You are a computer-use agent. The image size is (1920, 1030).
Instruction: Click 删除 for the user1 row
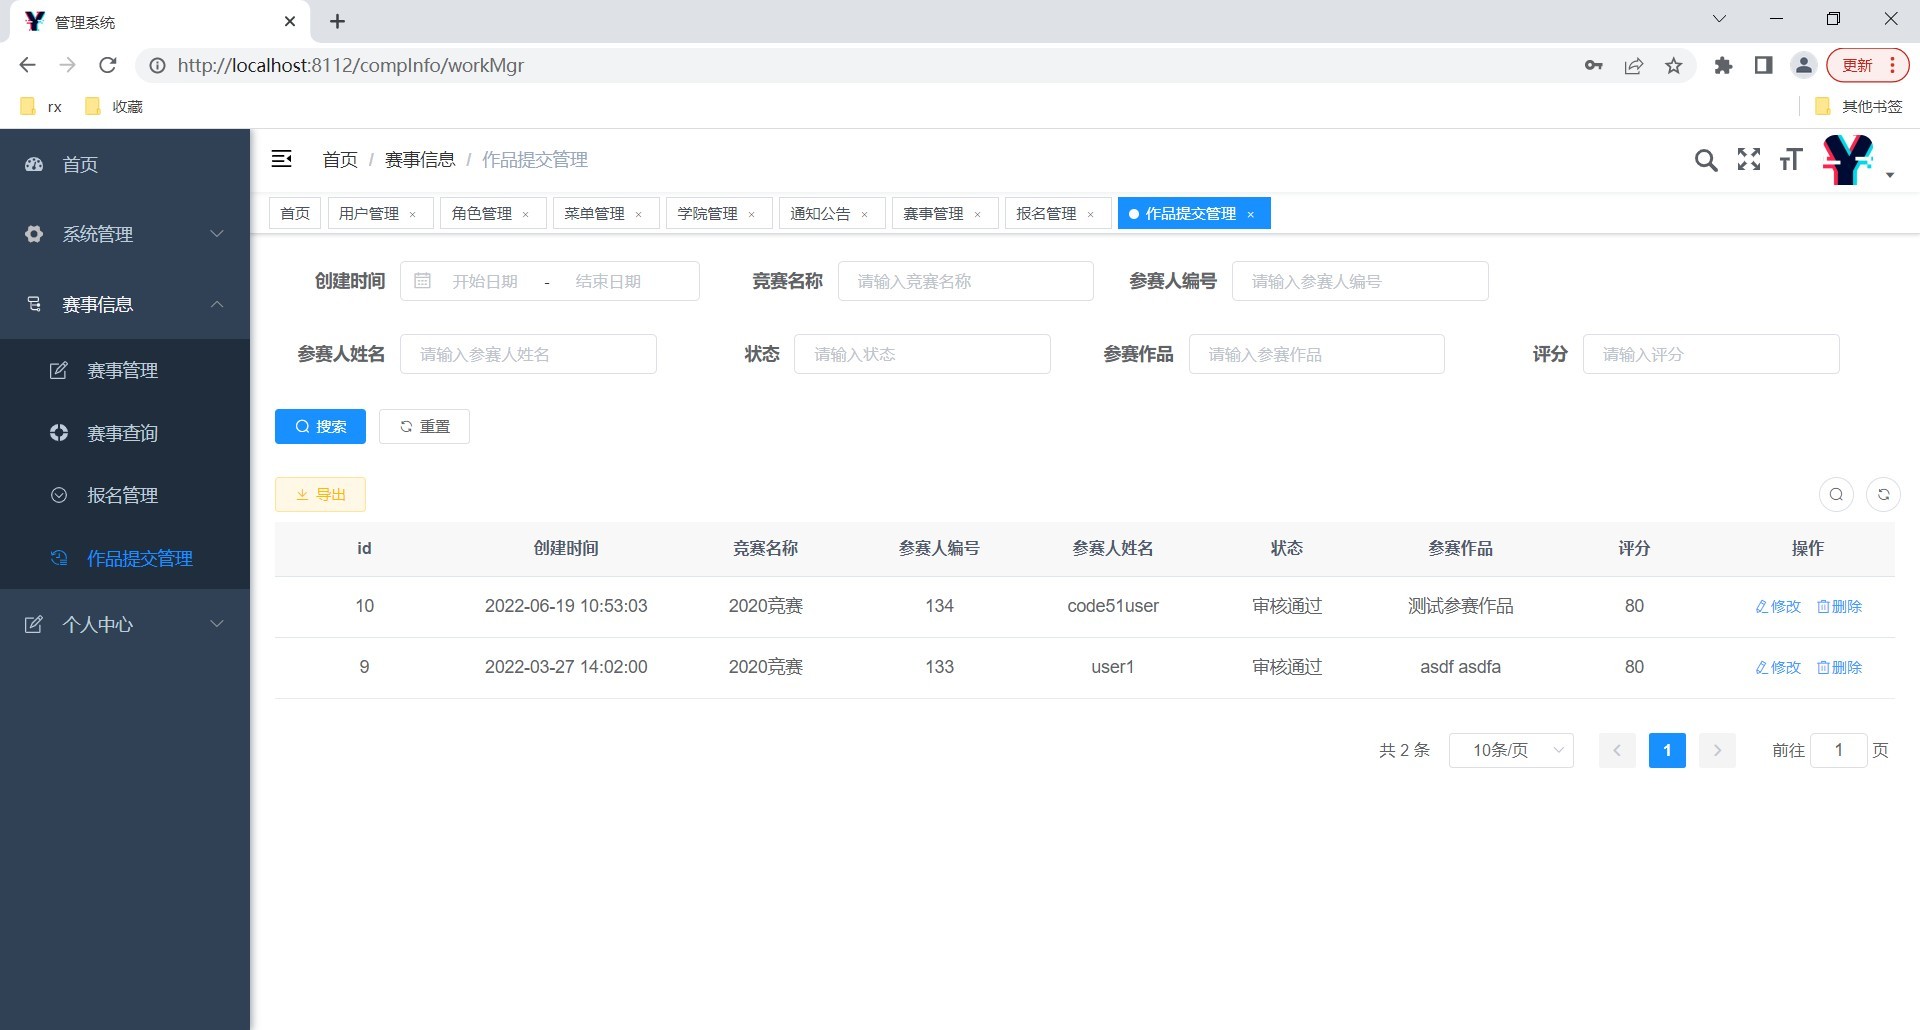click(1839, 667)
